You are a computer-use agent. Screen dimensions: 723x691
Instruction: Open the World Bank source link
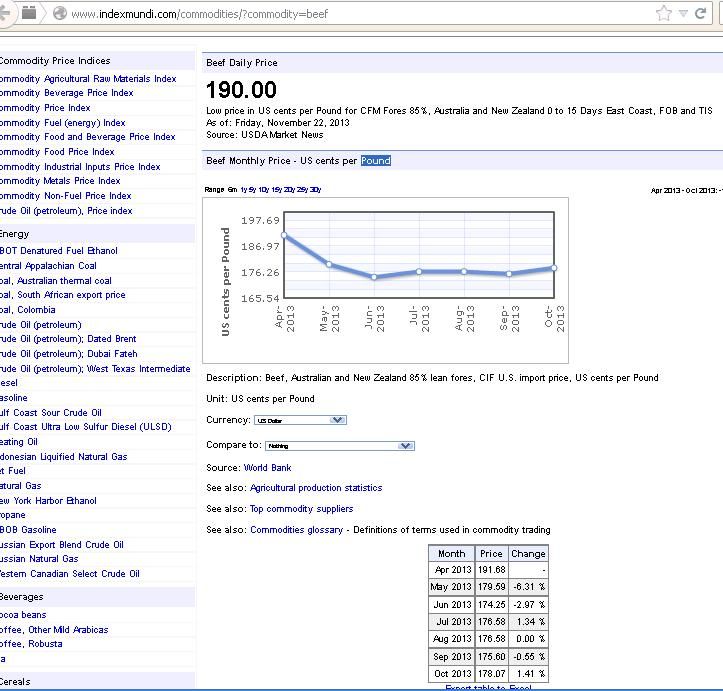pos(267,467)
